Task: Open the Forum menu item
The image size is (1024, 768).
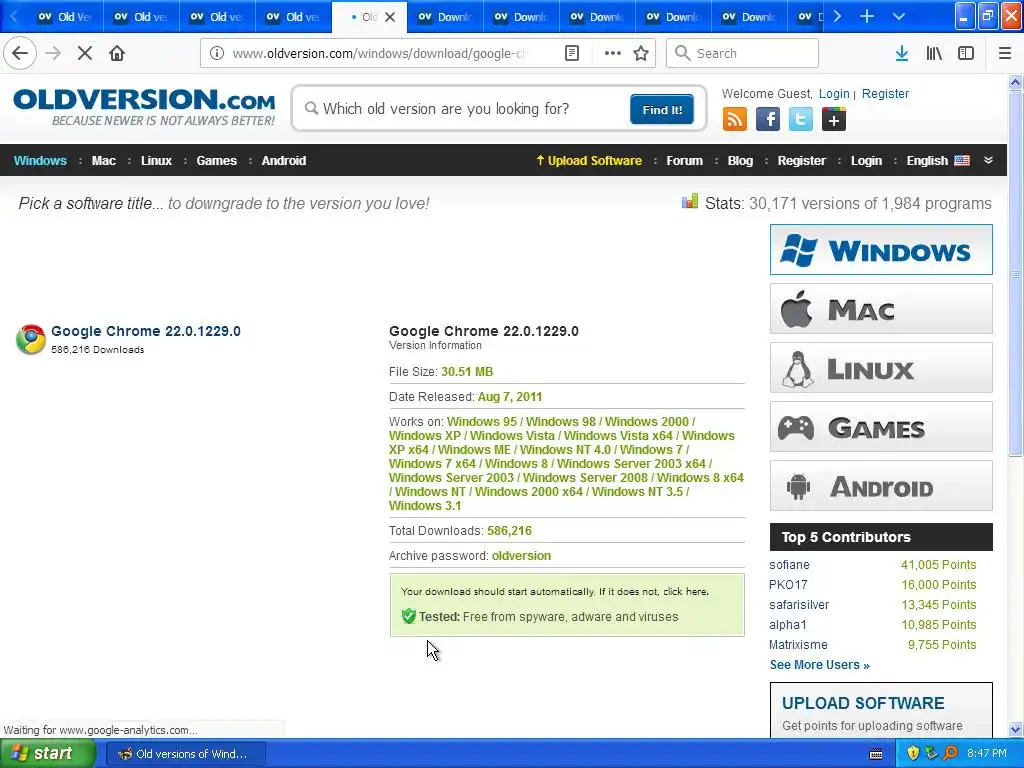Action: (684, 161)
